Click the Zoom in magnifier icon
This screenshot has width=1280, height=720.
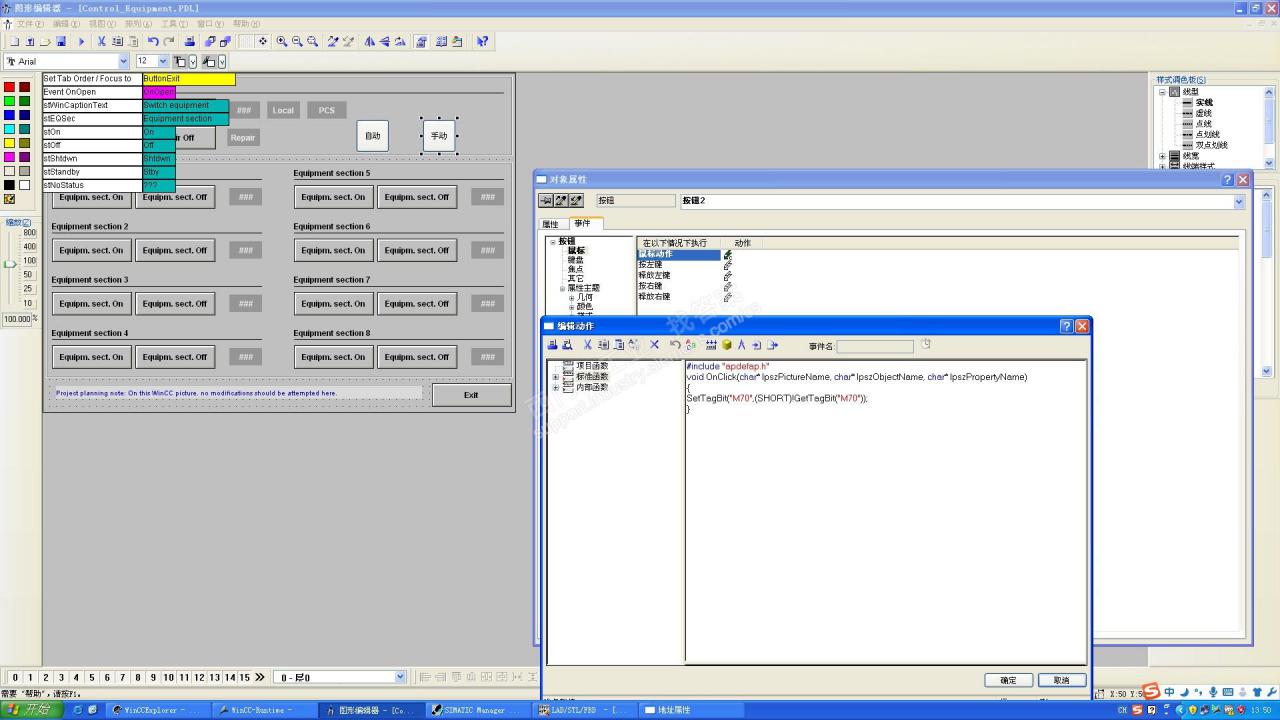(282, 42)
